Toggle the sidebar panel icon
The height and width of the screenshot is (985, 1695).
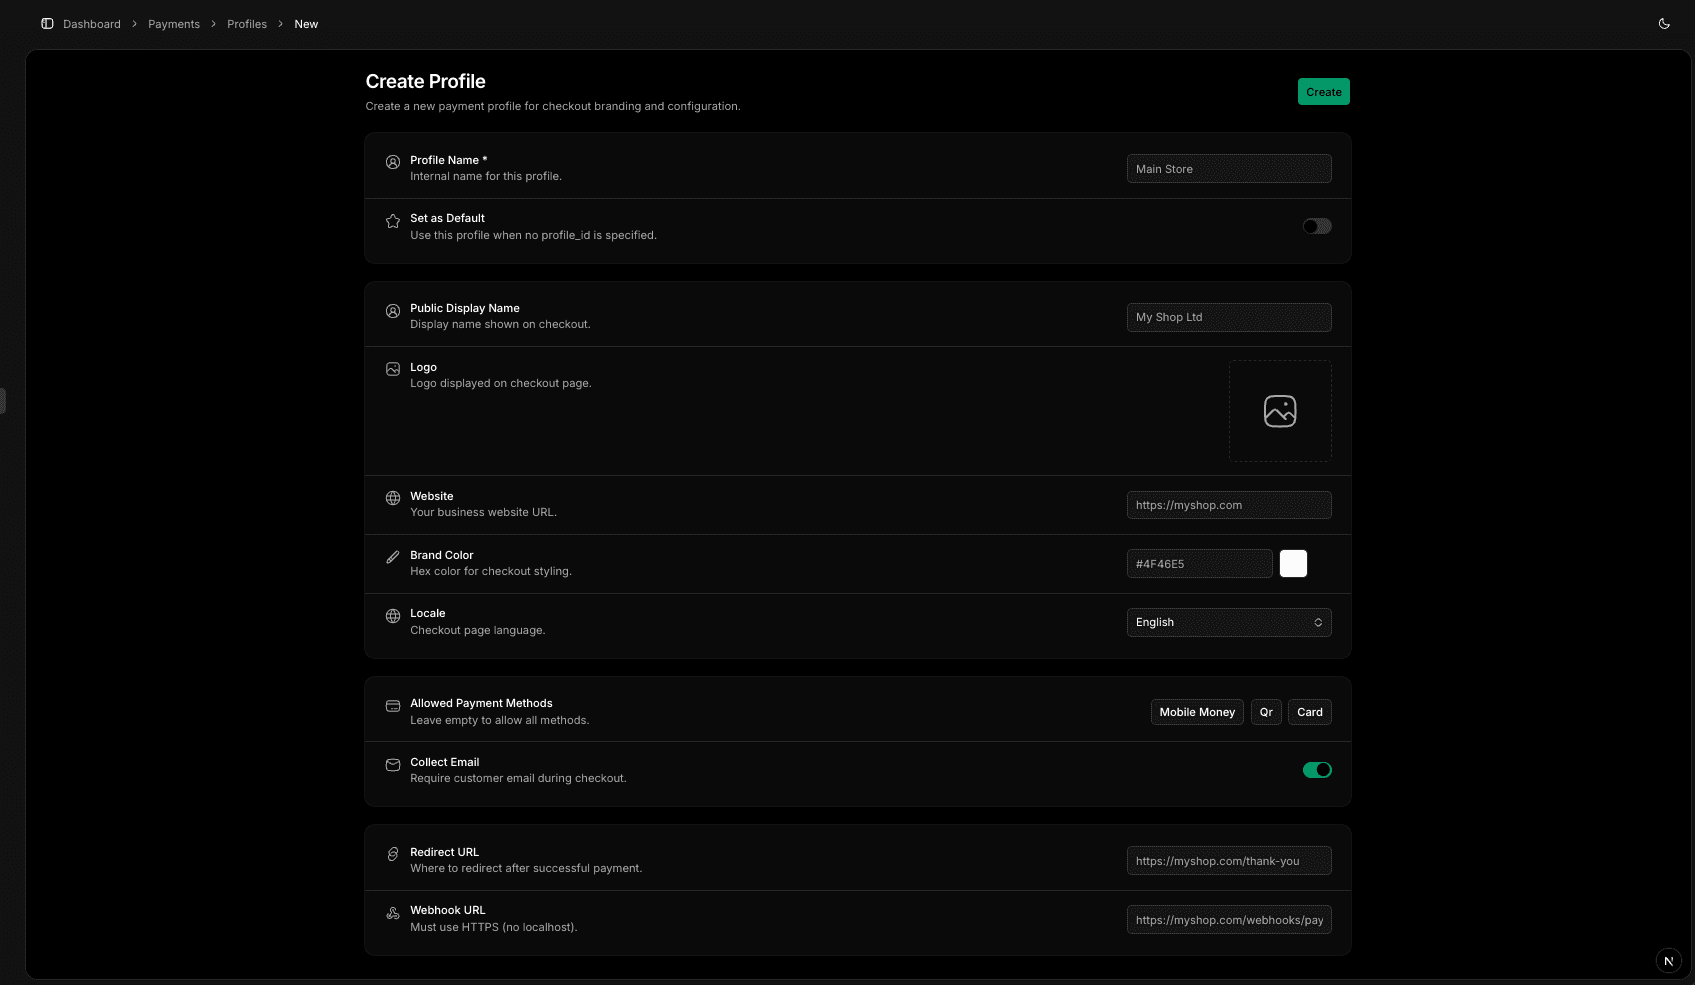coord(47,24)
